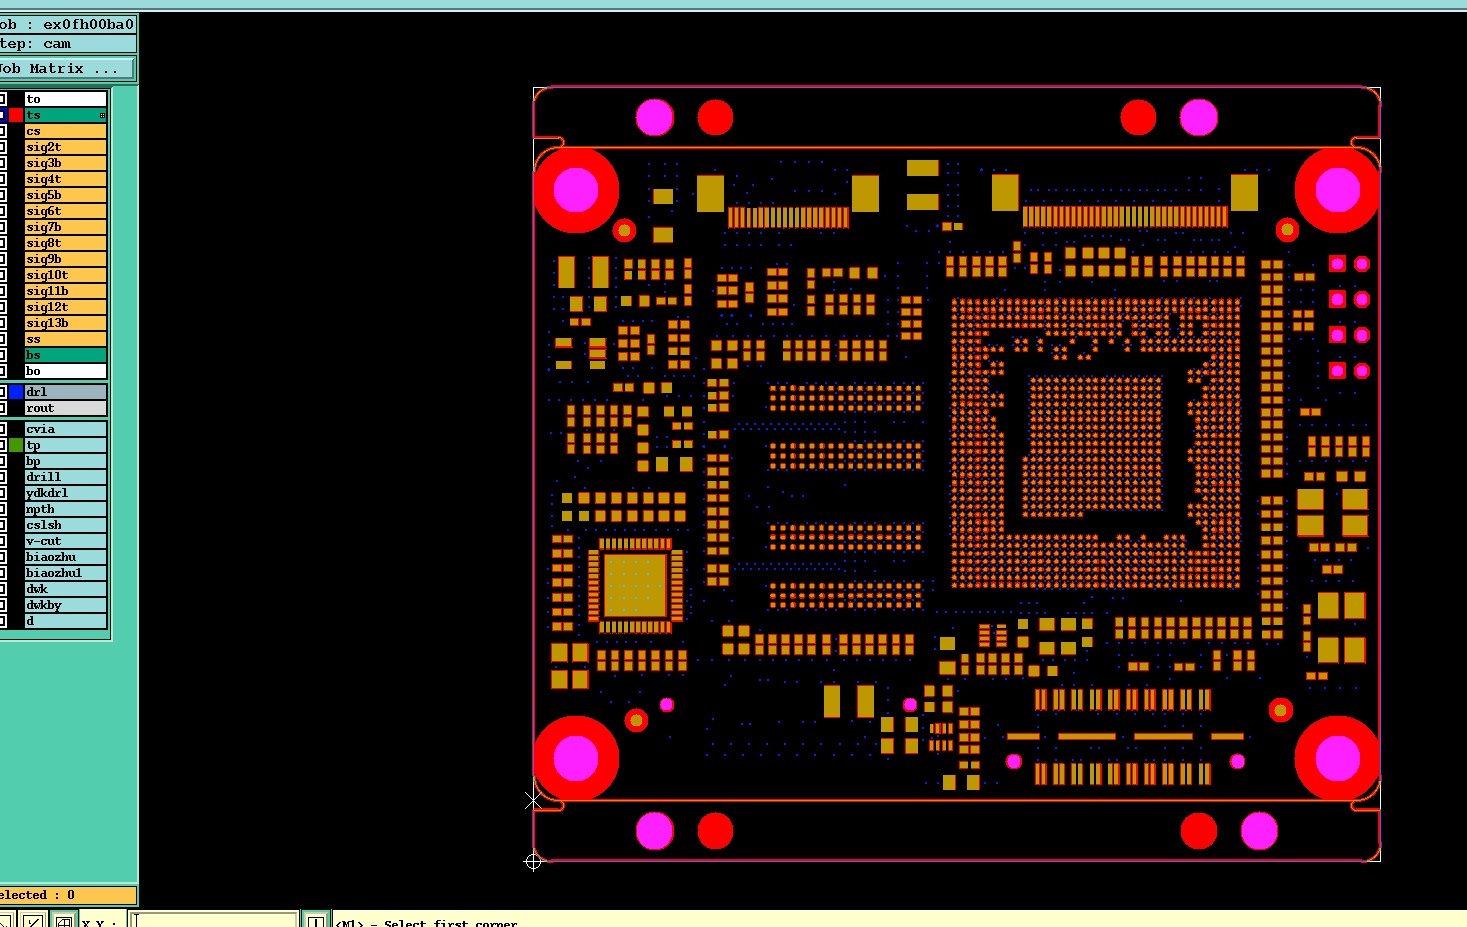1467x927 pixels.
Task: Toggle the checkbox for layer tp
Action: [x=3, y=445]
